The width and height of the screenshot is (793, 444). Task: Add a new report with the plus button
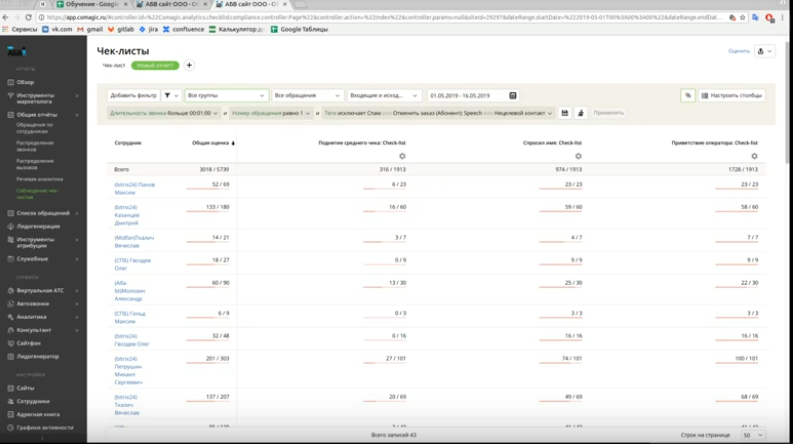(189, 65)
